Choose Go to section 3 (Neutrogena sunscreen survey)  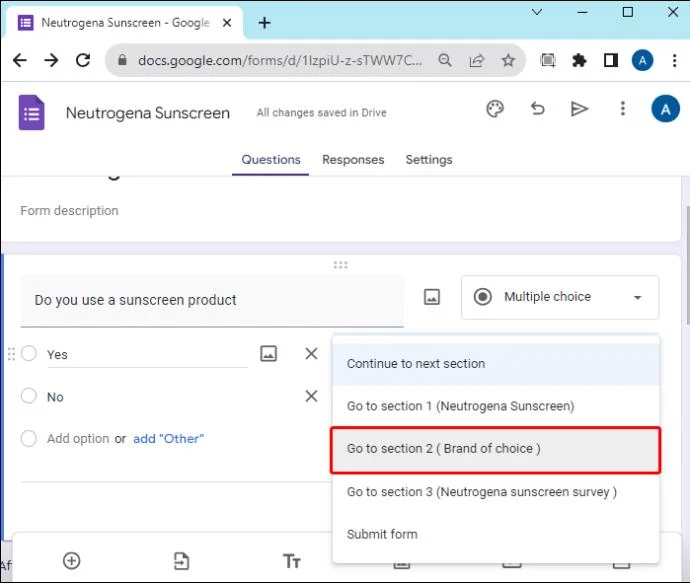pos(496,492)
